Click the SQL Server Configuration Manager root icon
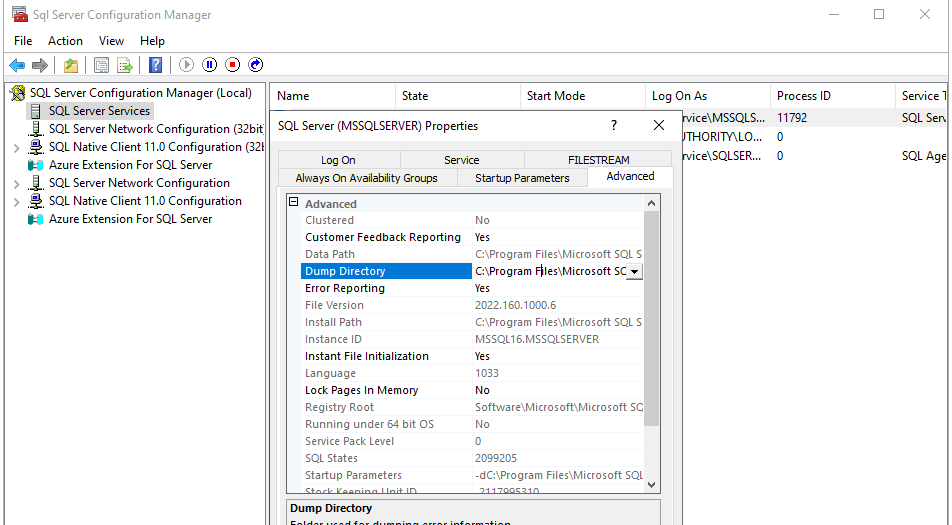Image resolution: width=952 pixels, height=525 pixels. coord(18,93)
